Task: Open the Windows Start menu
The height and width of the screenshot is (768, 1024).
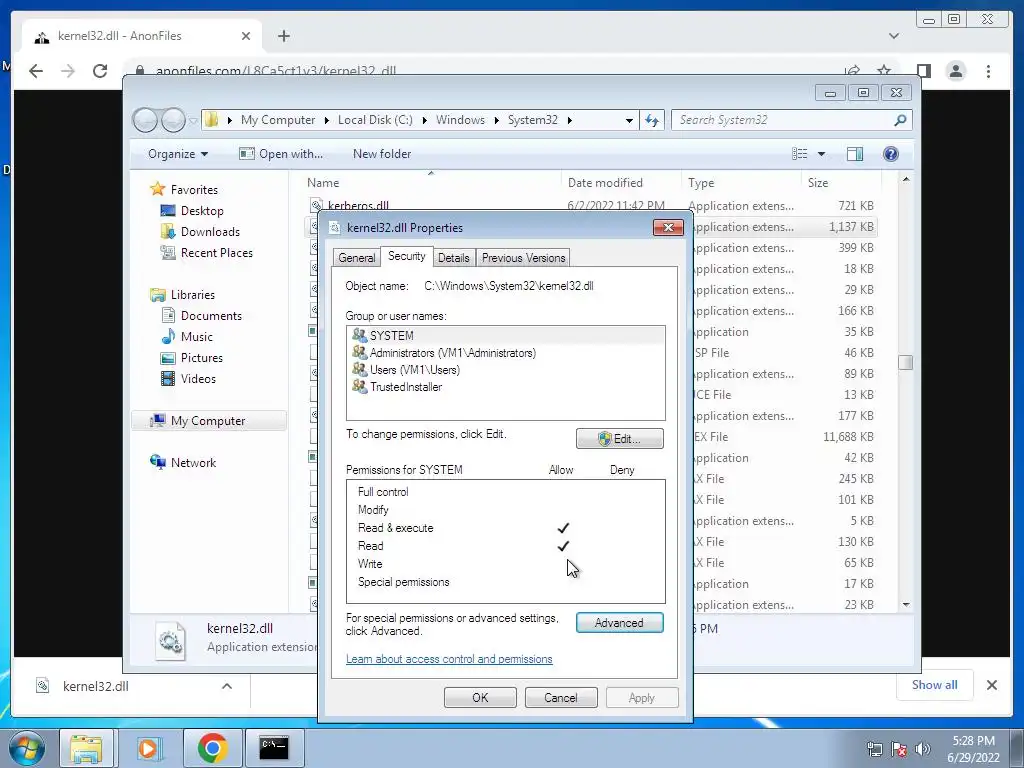Action: 27,748
